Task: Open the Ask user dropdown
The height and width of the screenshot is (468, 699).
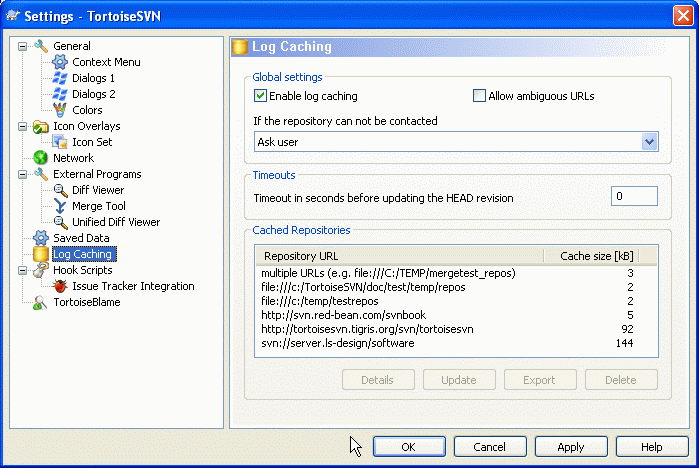Action: [649, 142]
